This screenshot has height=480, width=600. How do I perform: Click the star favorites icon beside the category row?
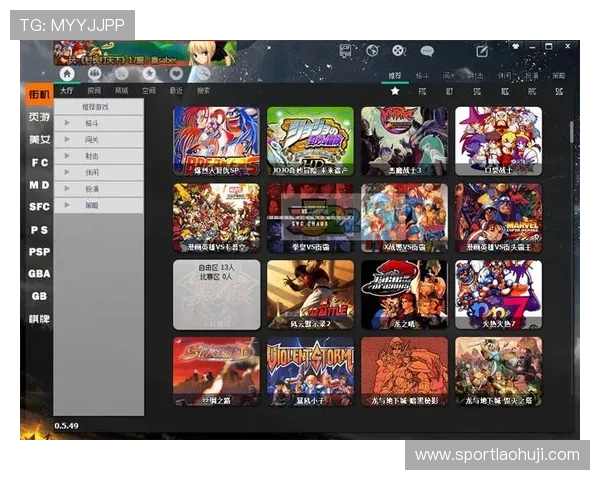(x=395, y=91)
